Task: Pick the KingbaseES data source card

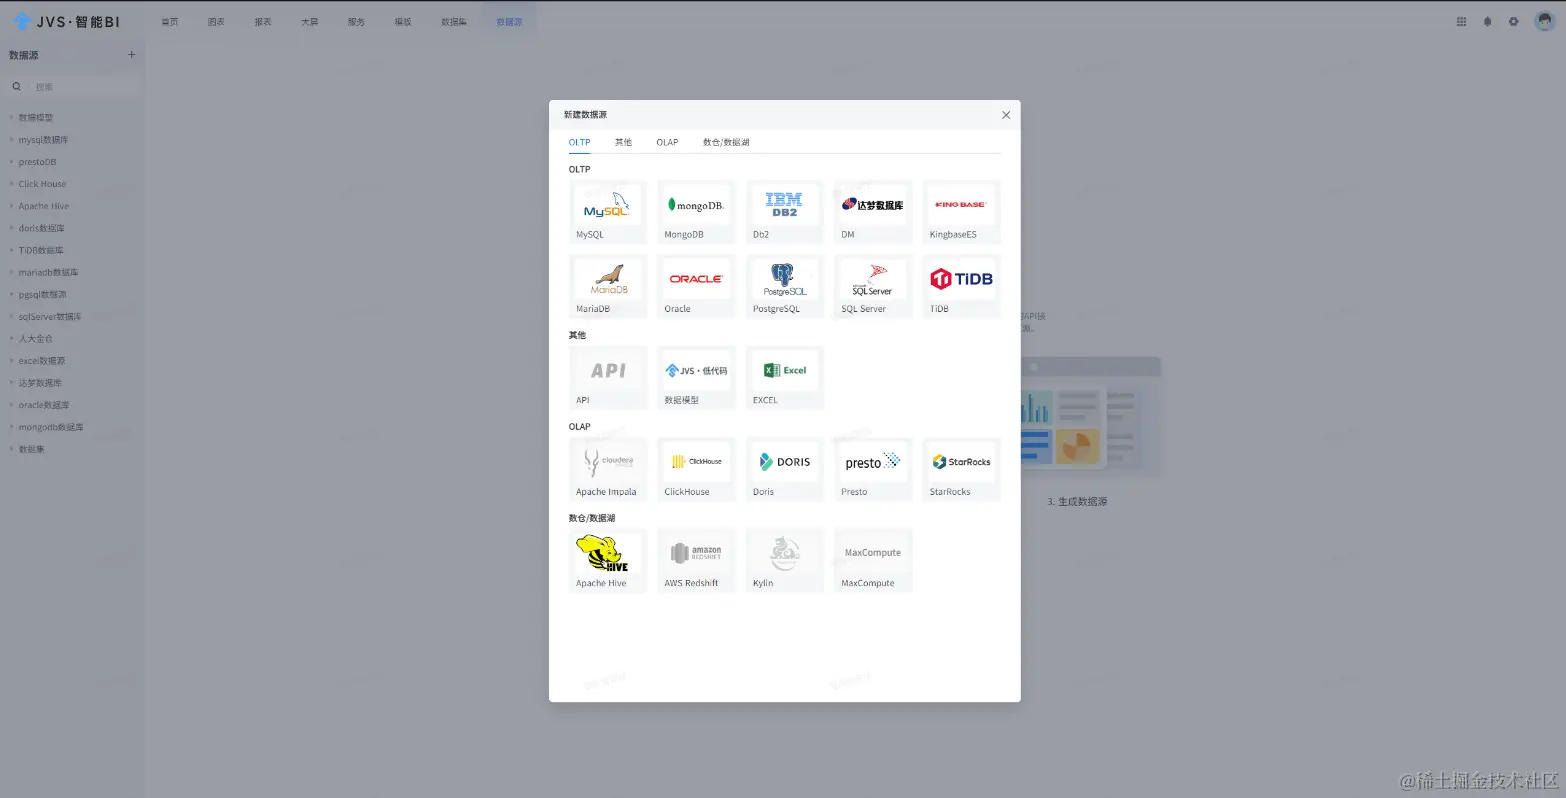Action: click(x=961, y=212)
